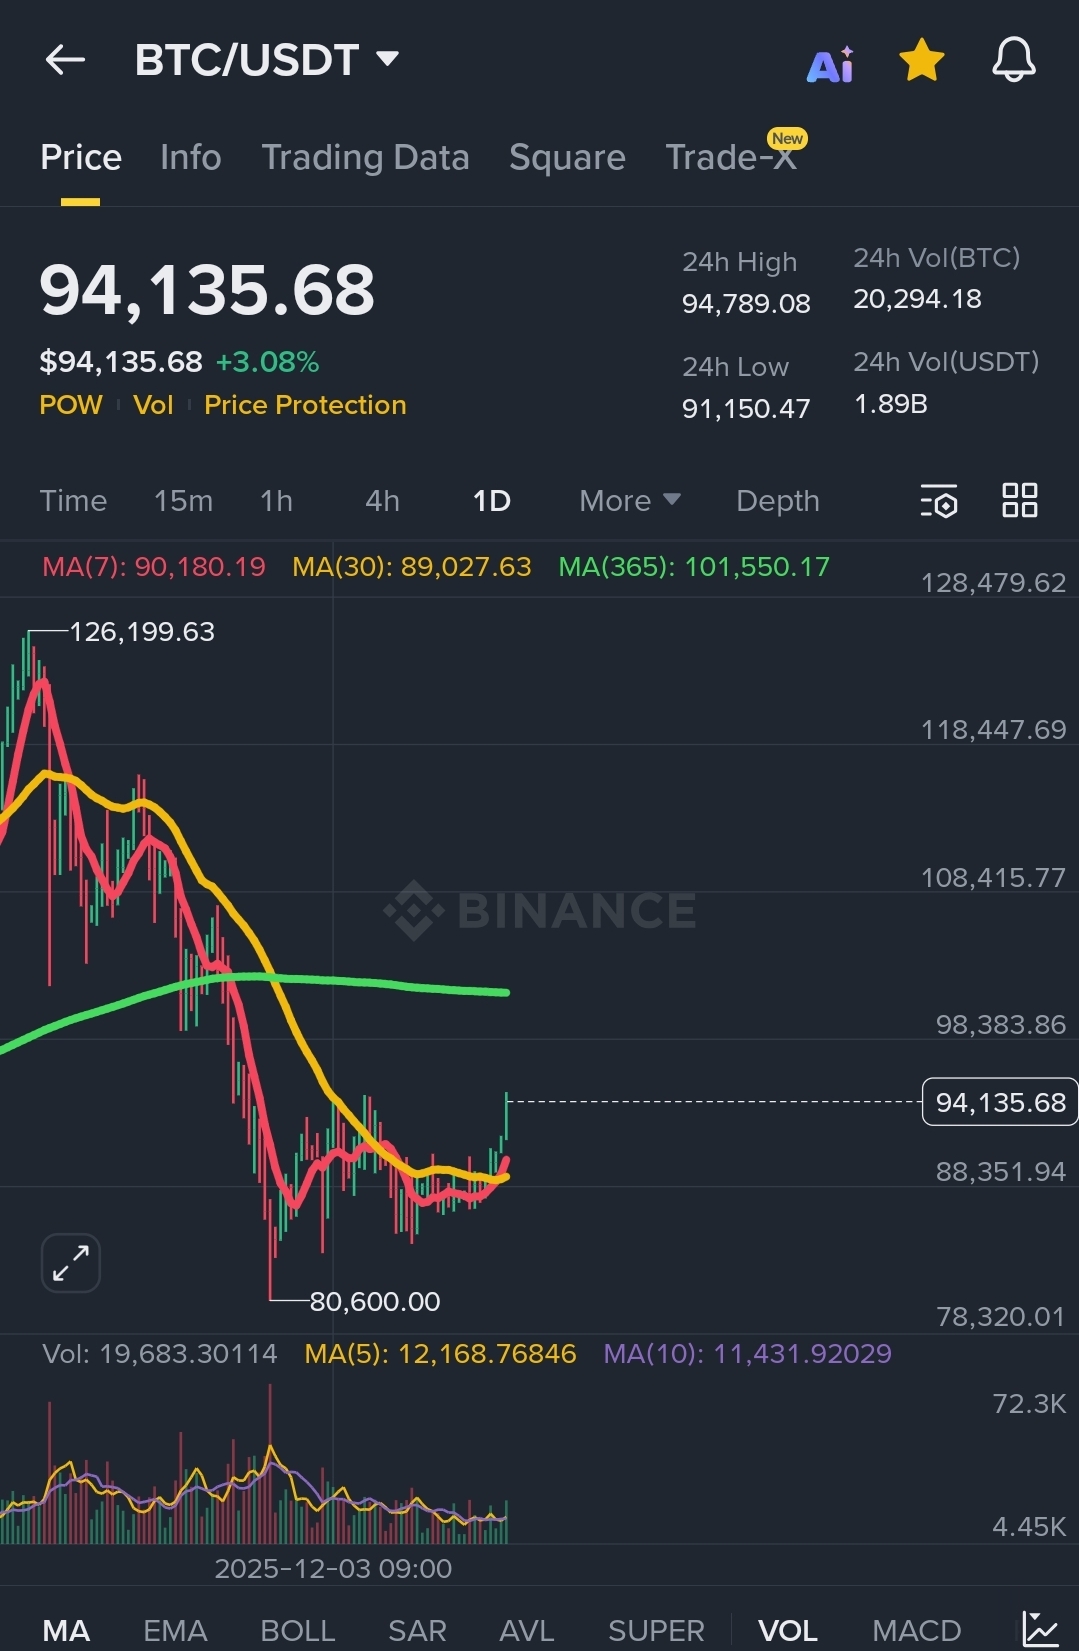The image size is (1079, 1651).
Task: Expand the chart to fullscreen
Action: pyautogui.click(x=71, y=1263)
